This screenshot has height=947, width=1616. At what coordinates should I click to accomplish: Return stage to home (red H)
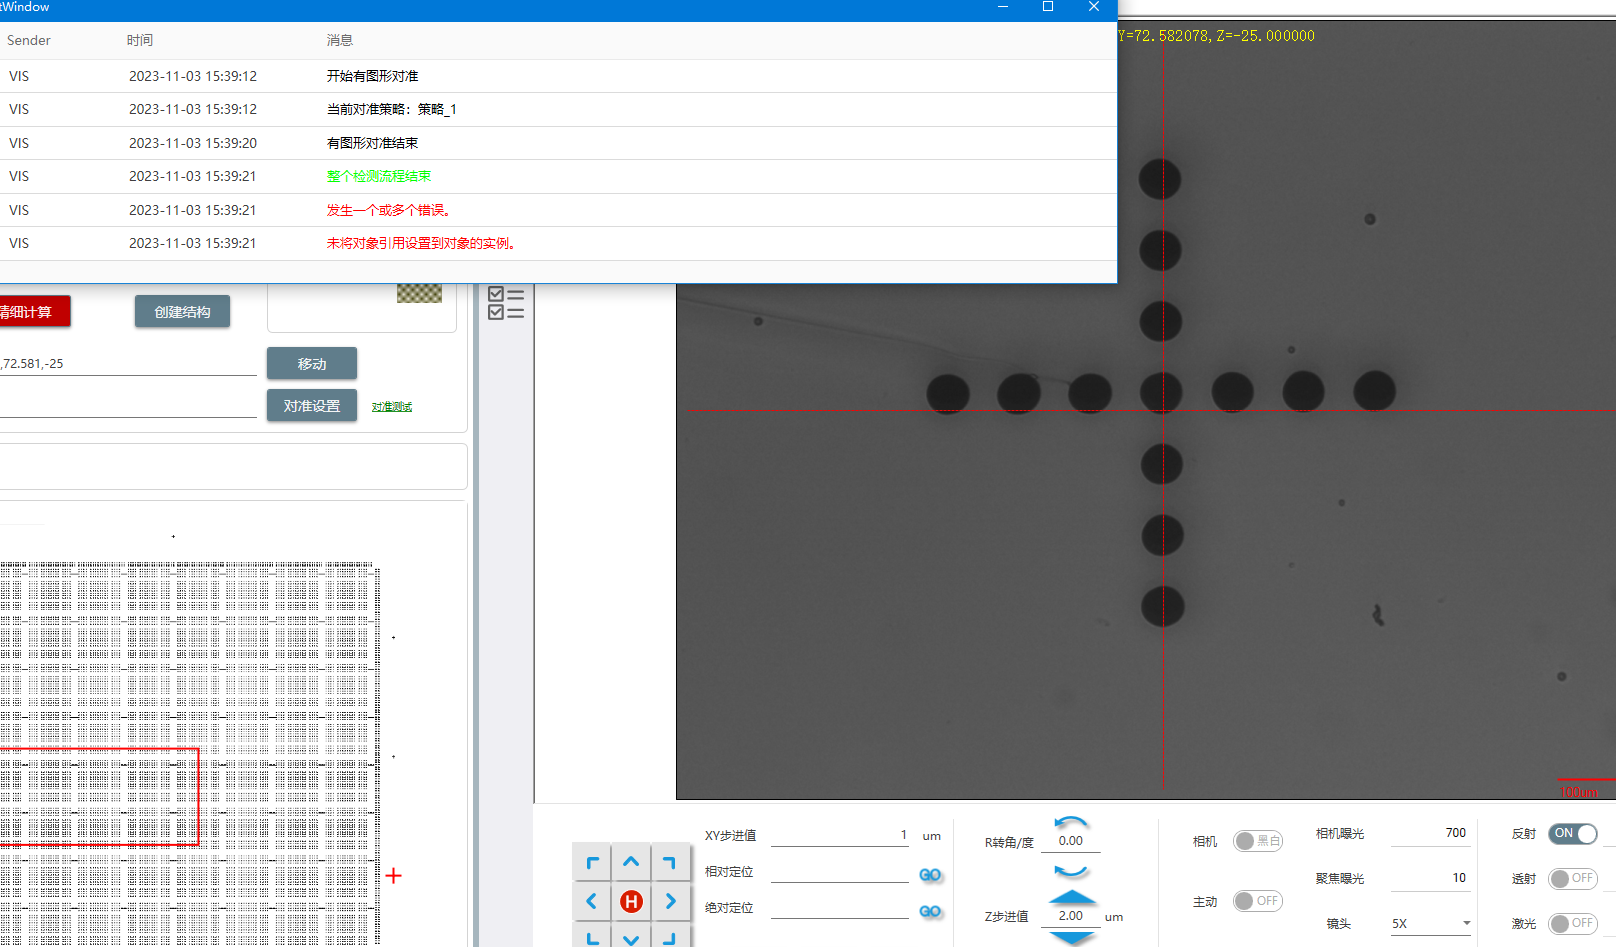point(631,901)
